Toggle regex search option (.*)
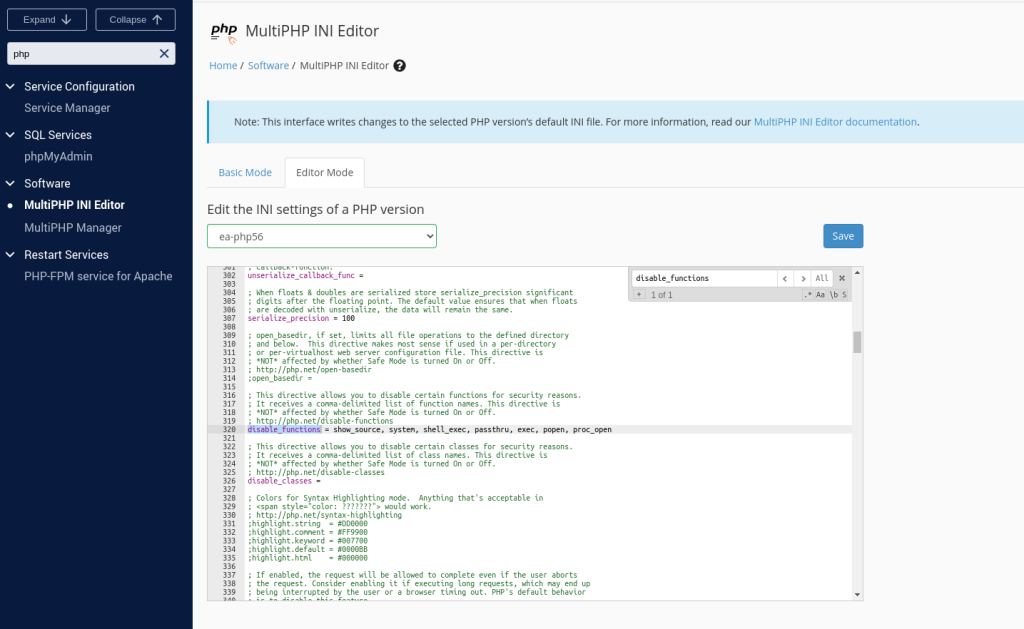1024x629 pixels. point(808,295)
